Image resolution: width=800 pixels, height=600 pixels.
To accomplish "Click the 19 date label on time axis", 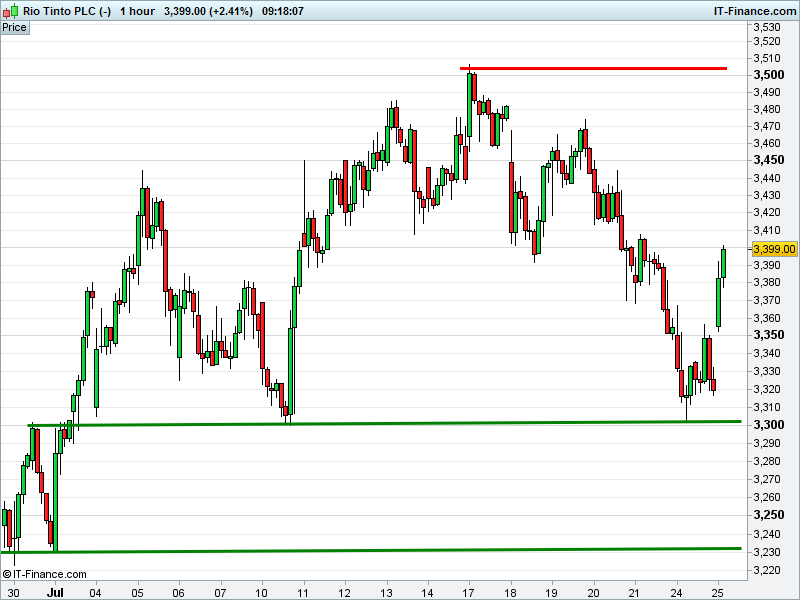I will click(551, 593).
